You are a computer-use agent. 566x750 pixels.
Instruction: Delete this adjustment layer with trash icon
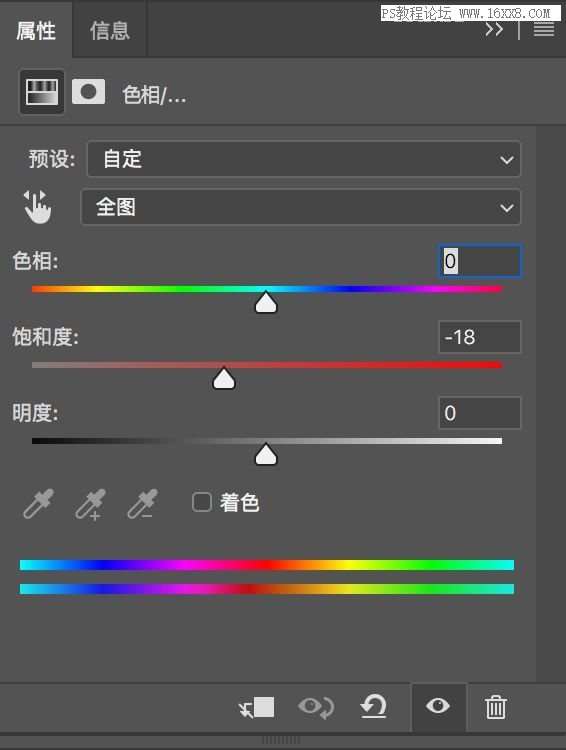click(x=495, y=707)
